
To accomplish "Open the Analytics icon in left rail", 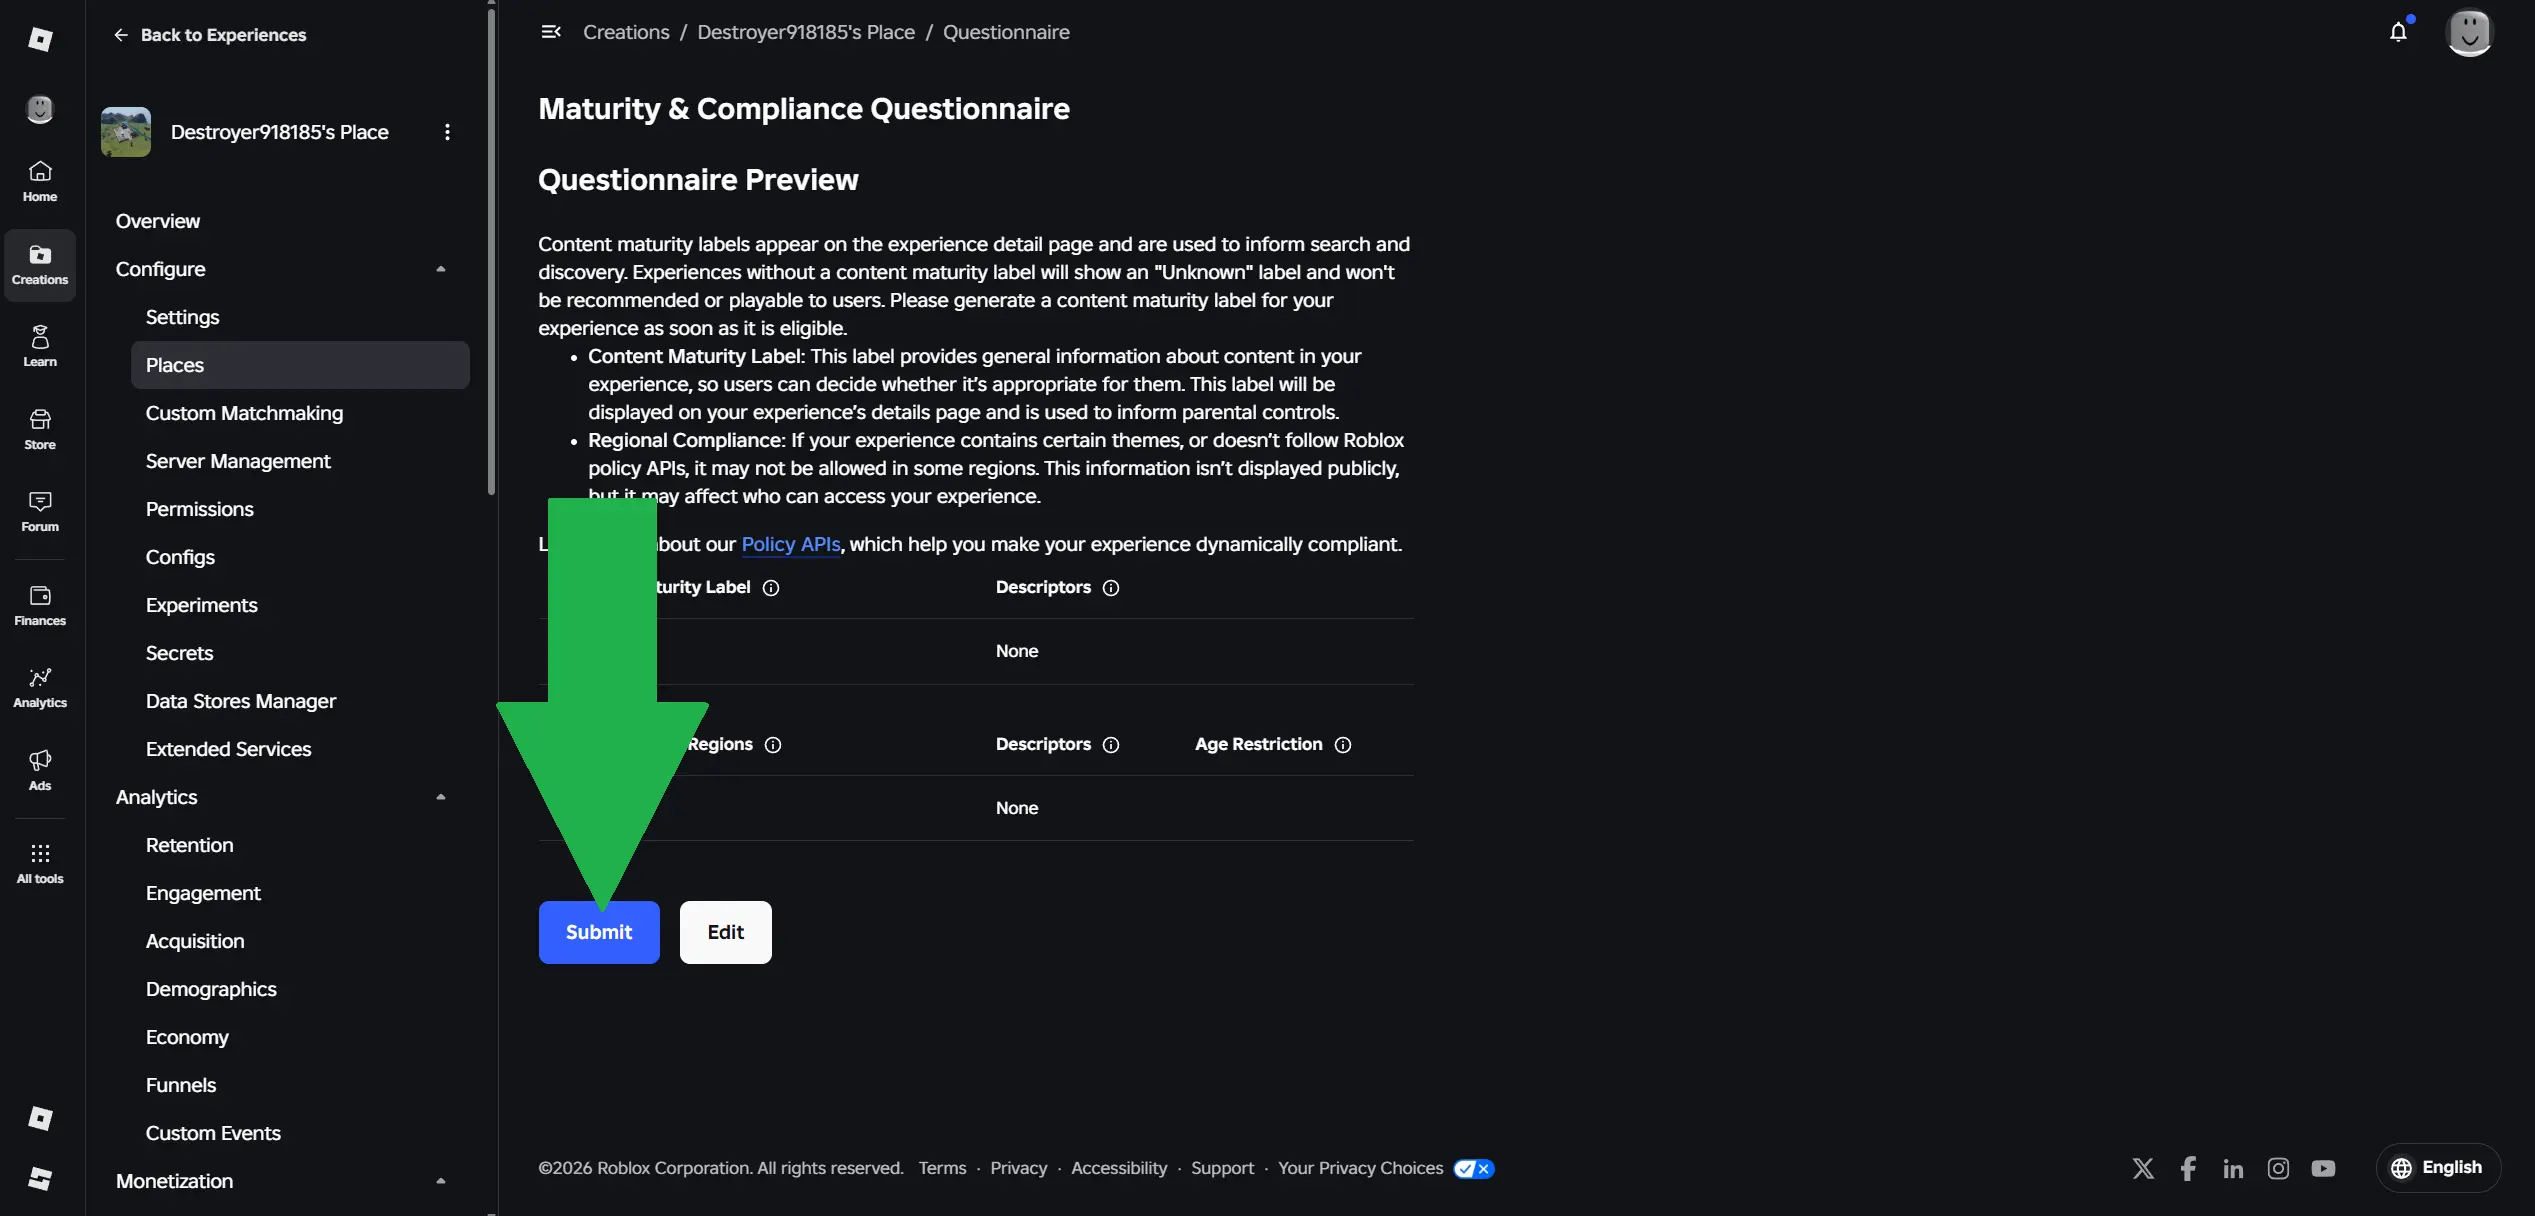I will pos(40,688).
